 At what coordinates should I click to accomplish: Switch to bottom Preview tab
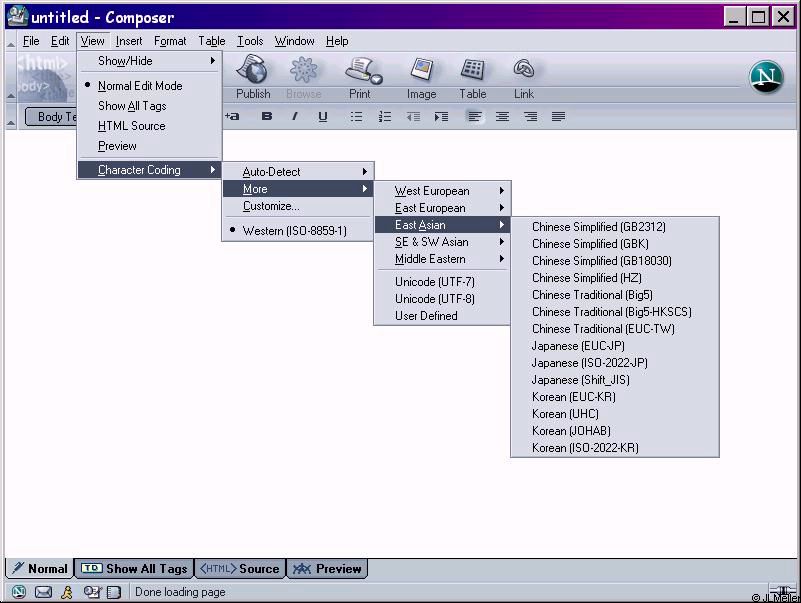coord(327,568)
